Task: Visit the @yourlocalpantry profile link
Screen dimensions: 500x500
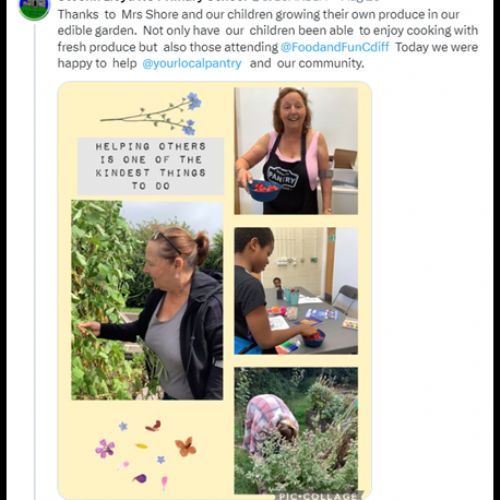Action: (x=192, y=63)
